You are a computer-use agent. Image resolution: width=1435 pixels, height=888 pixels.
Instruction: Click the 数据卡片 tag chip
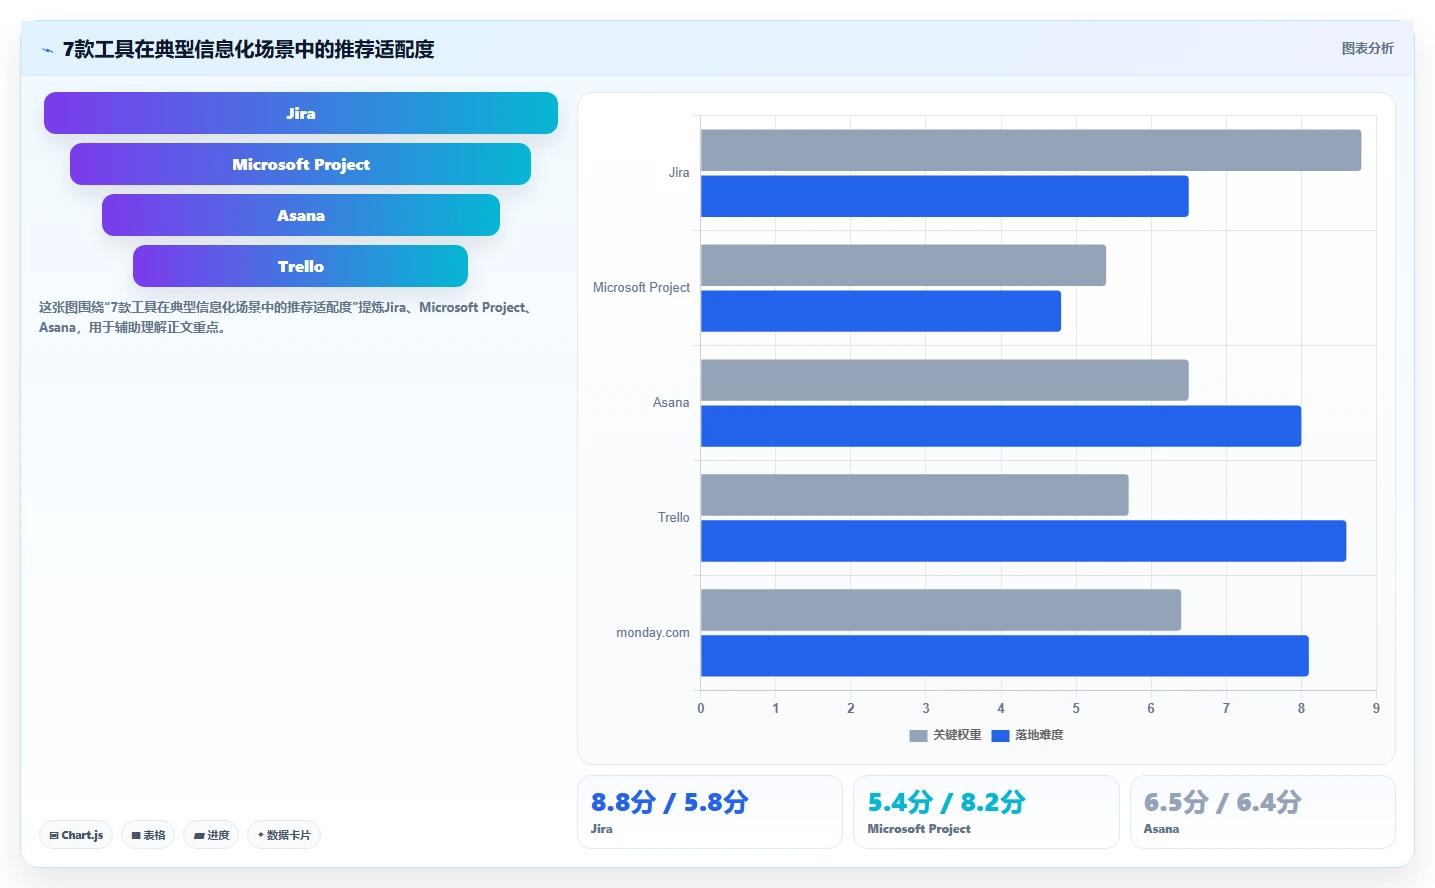pos(284,835)
